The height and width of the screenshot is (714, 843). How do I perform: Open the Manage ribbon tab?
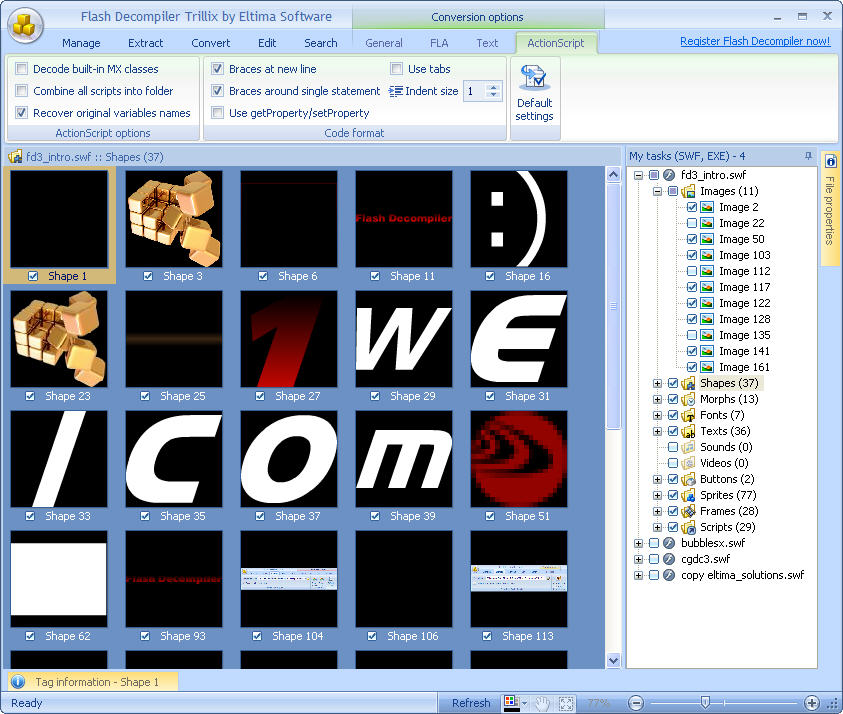pyautogui.click(x=81, y=43)
